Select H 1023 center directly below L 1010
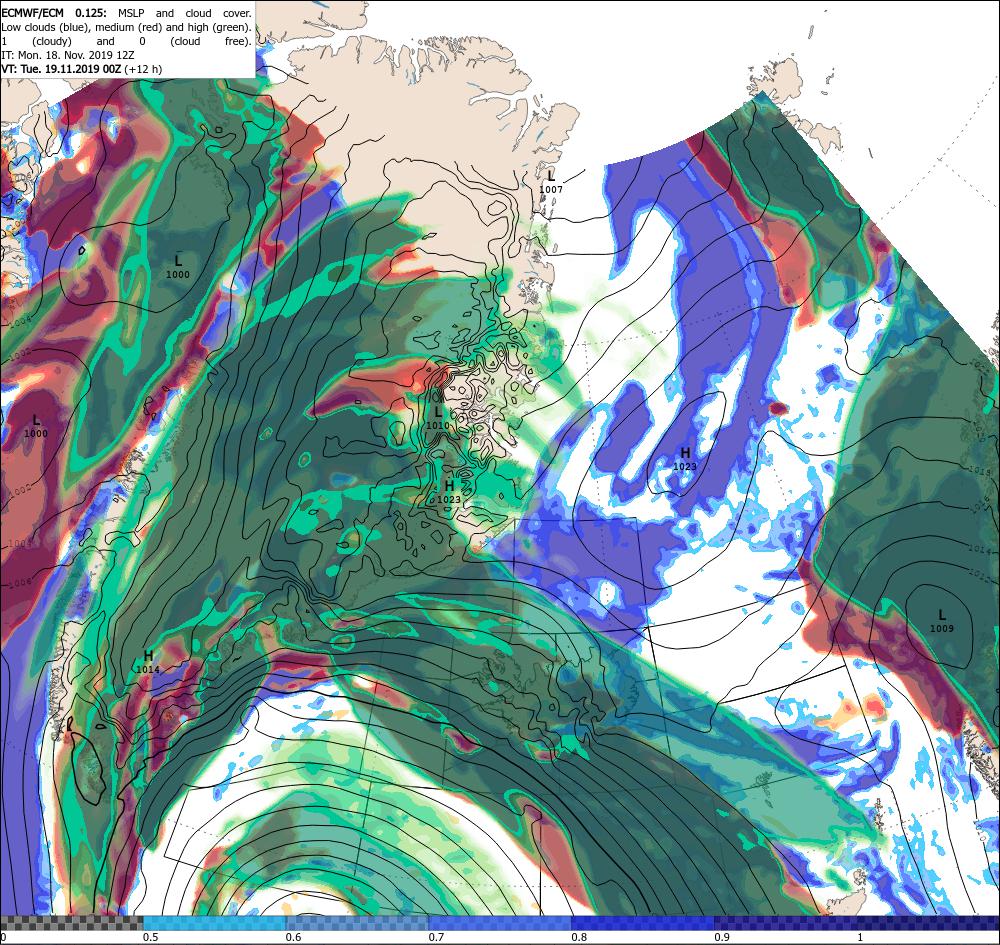This screenshot has width=1000, height=945. (x=449, y=492)
